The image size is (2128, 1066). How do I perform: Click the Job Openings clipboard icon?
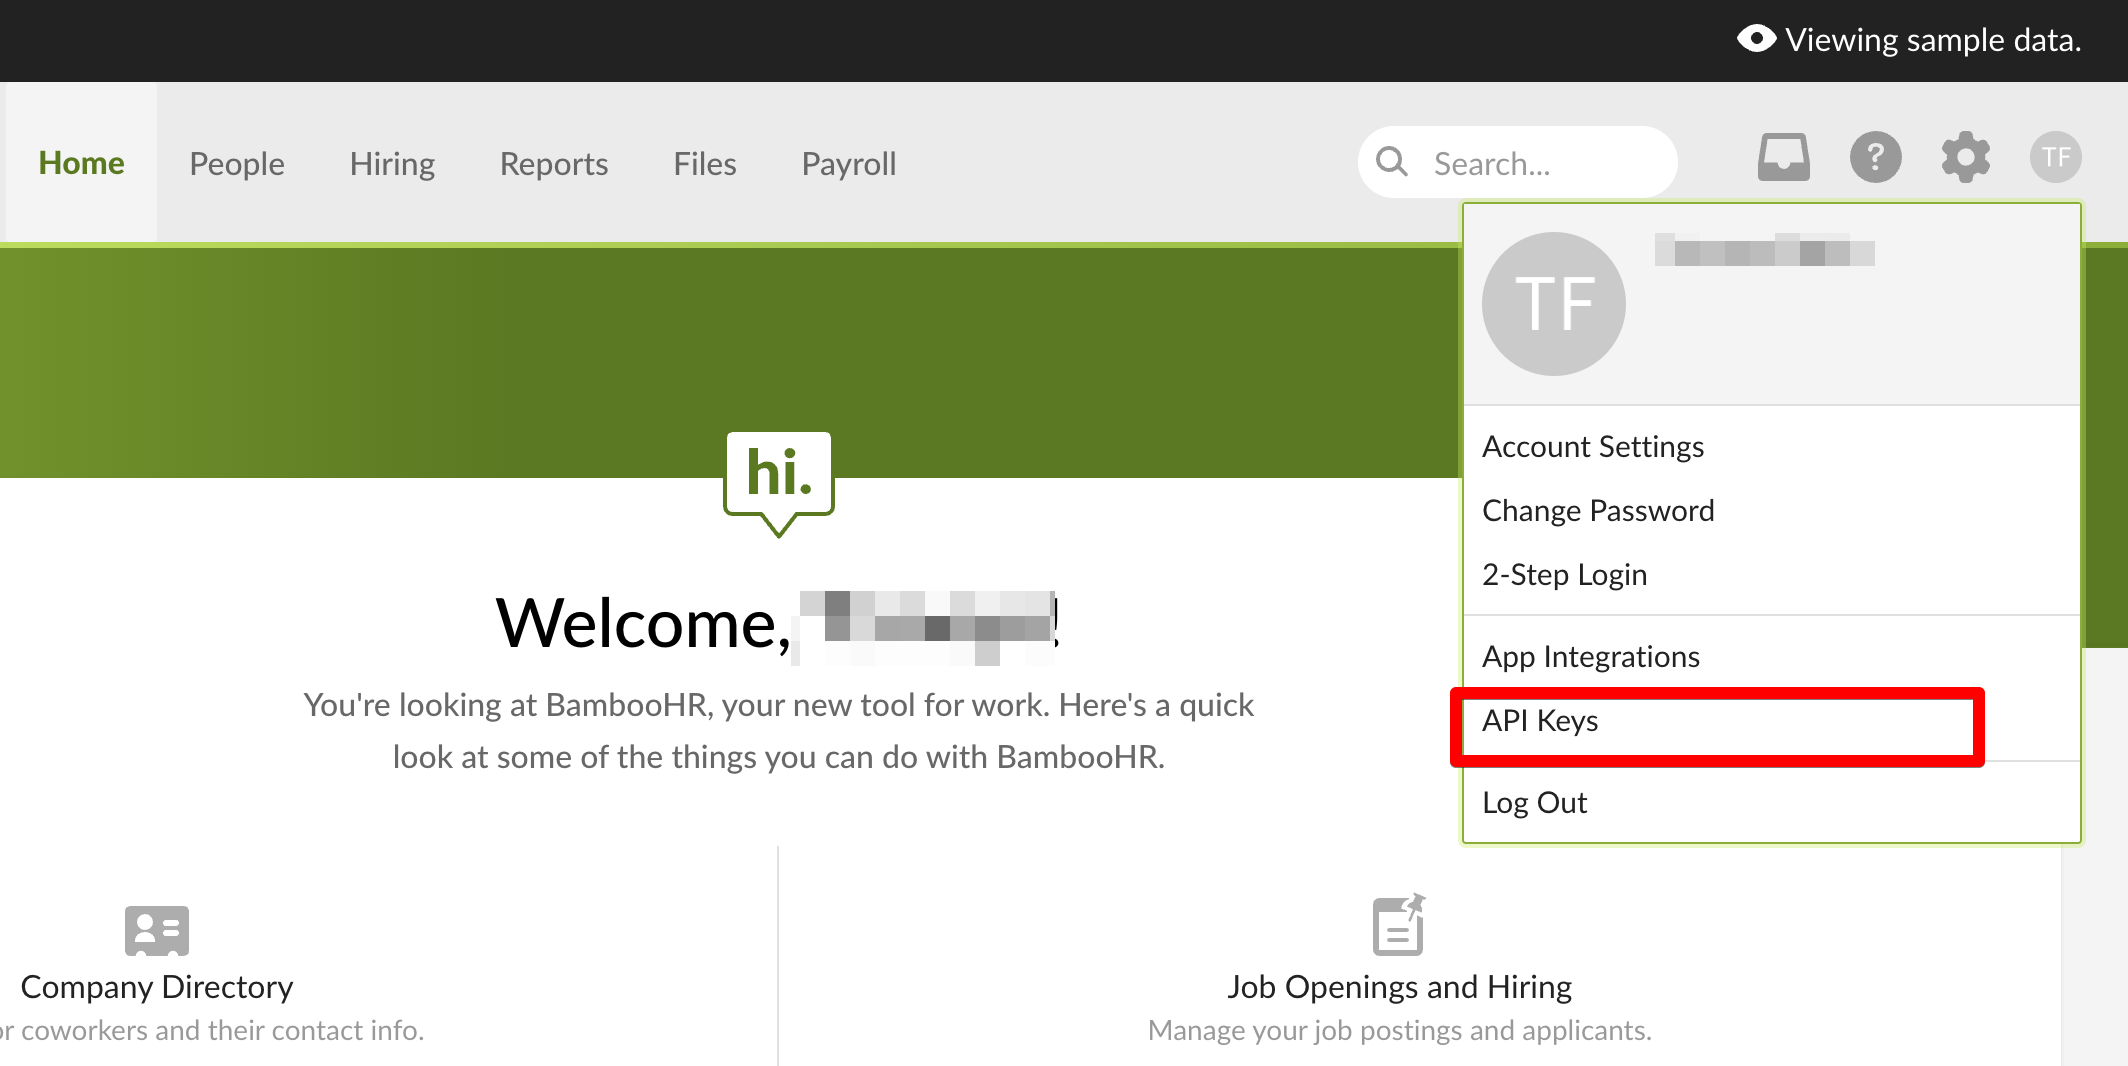coord(1398,925)
